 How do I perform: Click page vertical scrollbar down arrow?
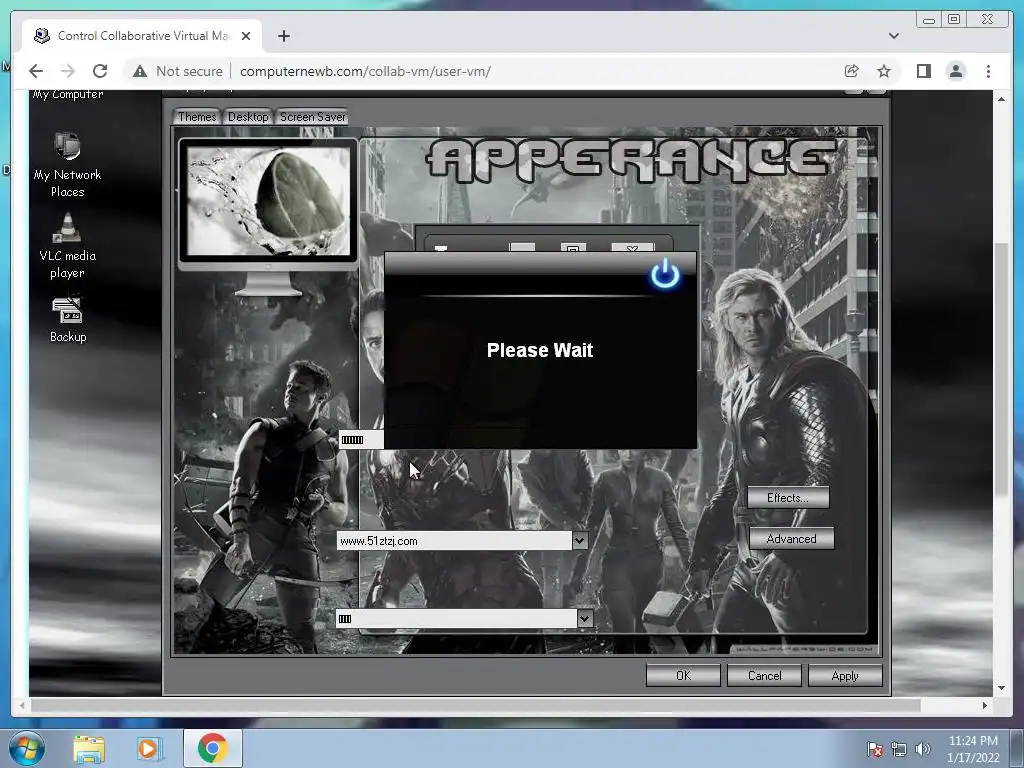click(1001, 688)
